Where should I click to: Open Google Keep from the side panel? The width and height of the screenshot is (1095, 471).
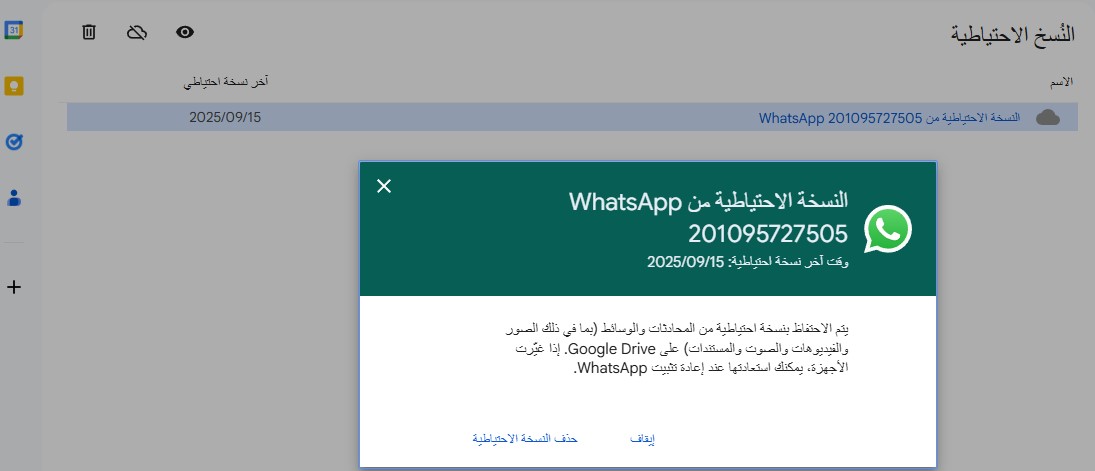click(14, 86)
